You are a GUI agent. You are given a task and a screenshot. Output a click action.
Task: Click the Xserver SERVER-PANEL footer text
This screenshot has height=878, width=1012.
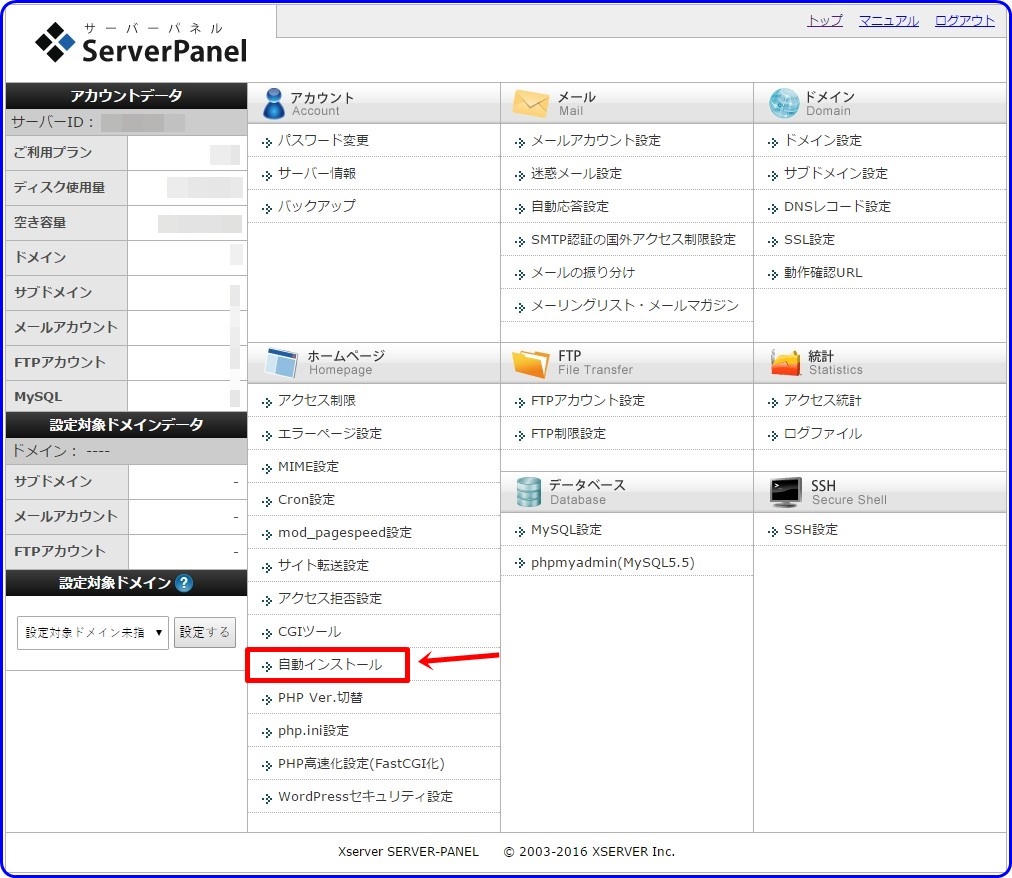pyautogui.click(x=408, y=851)
